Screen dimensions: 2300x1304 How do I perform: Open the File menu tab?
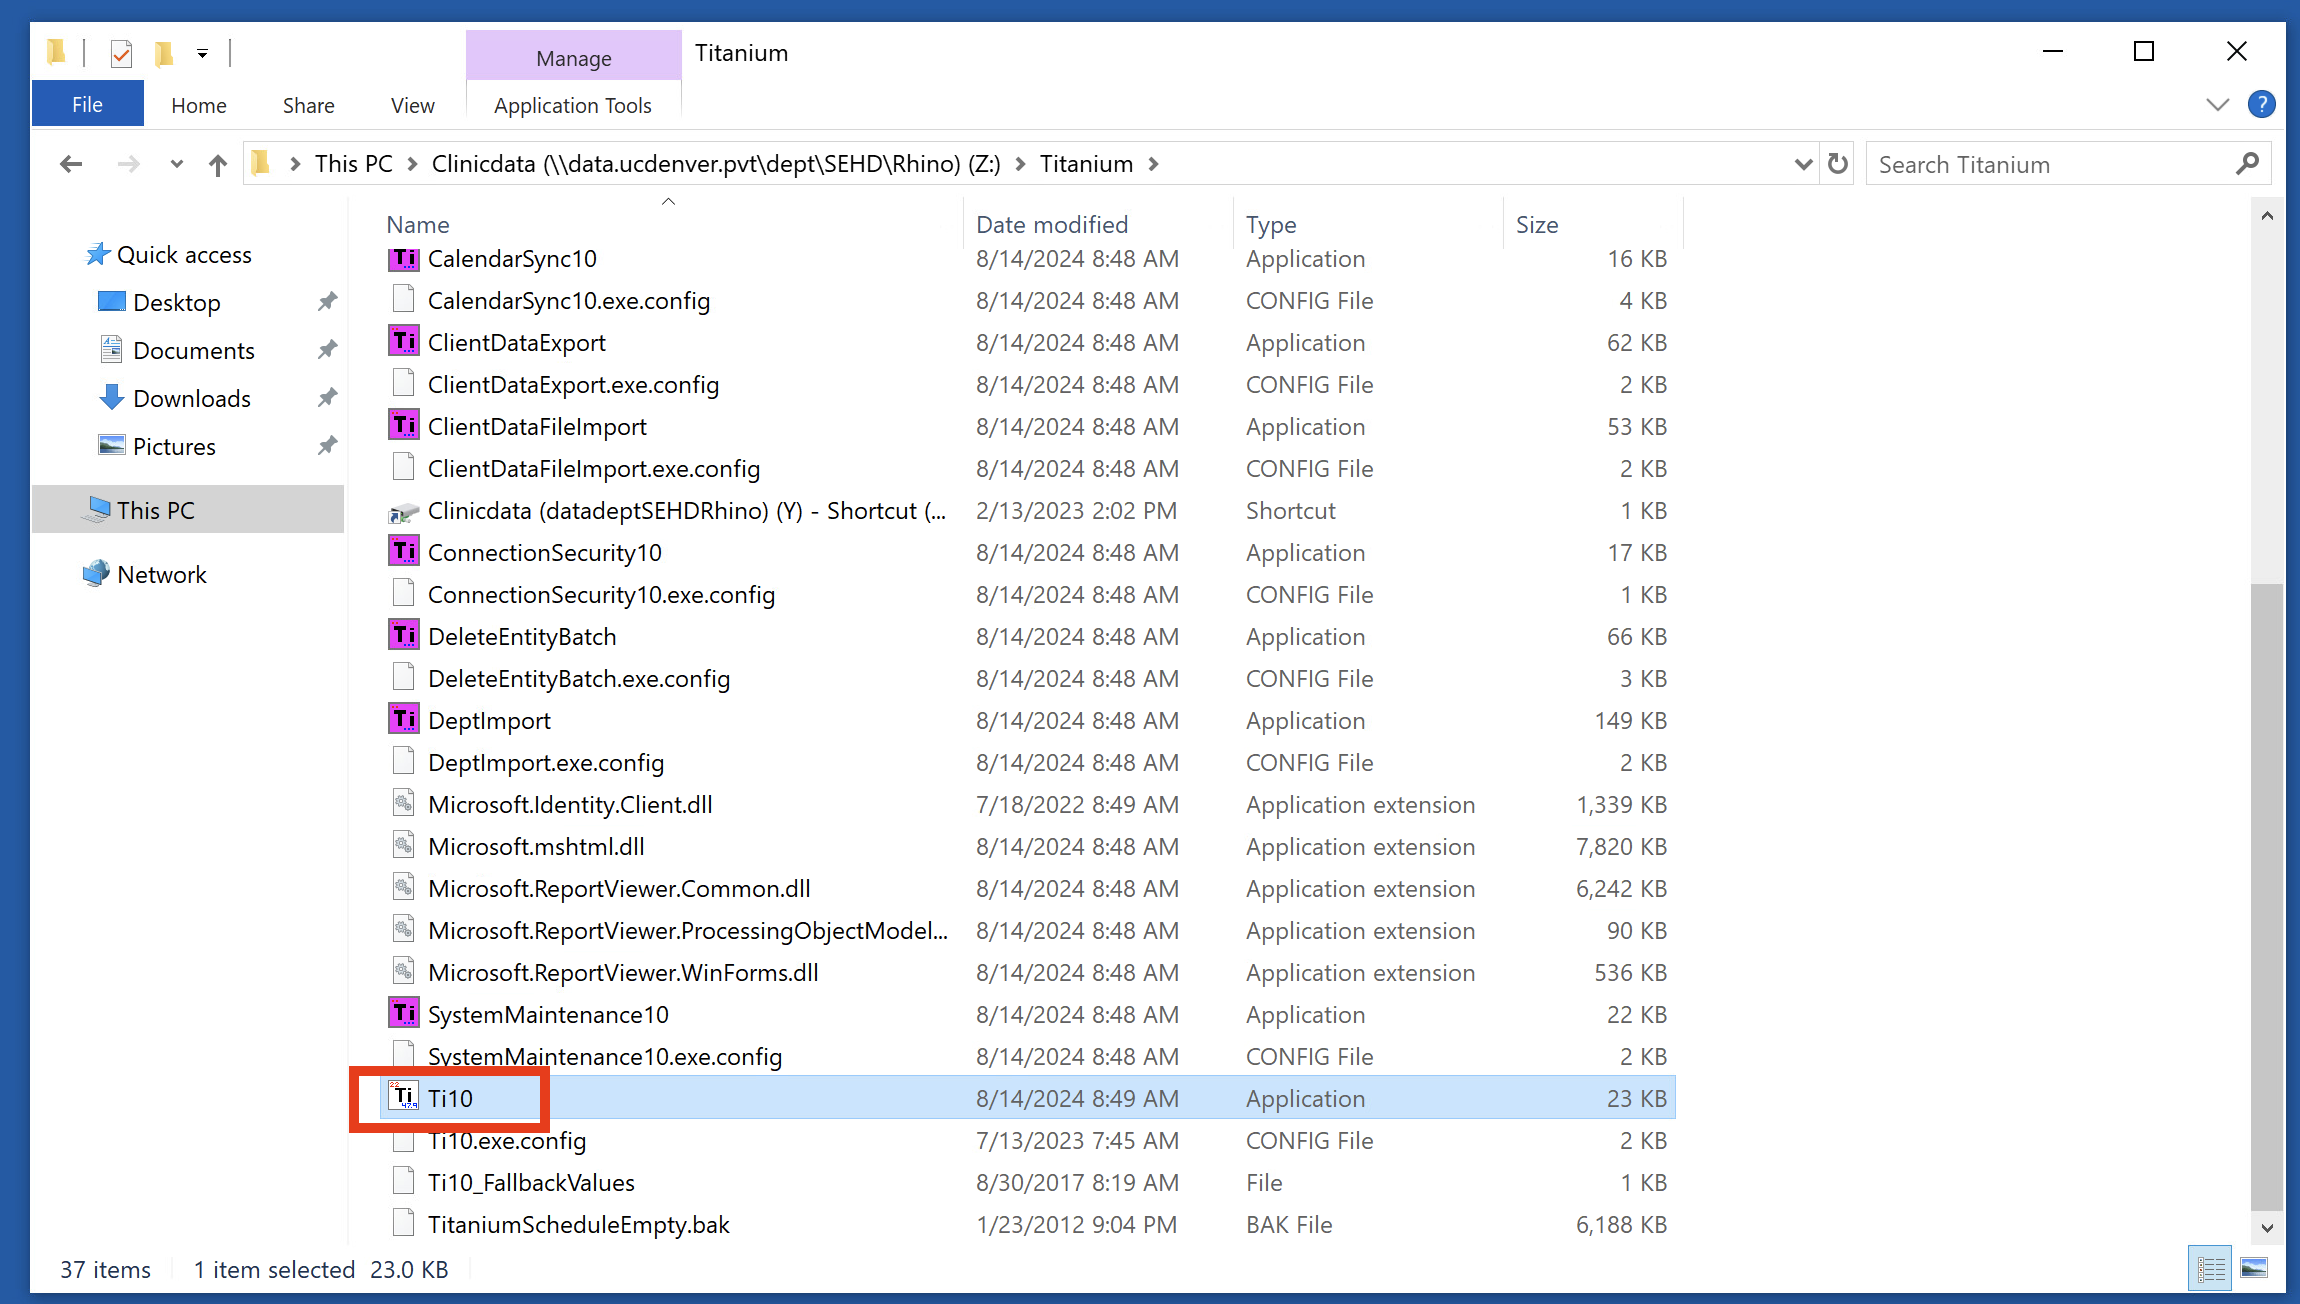click(87, 104)
